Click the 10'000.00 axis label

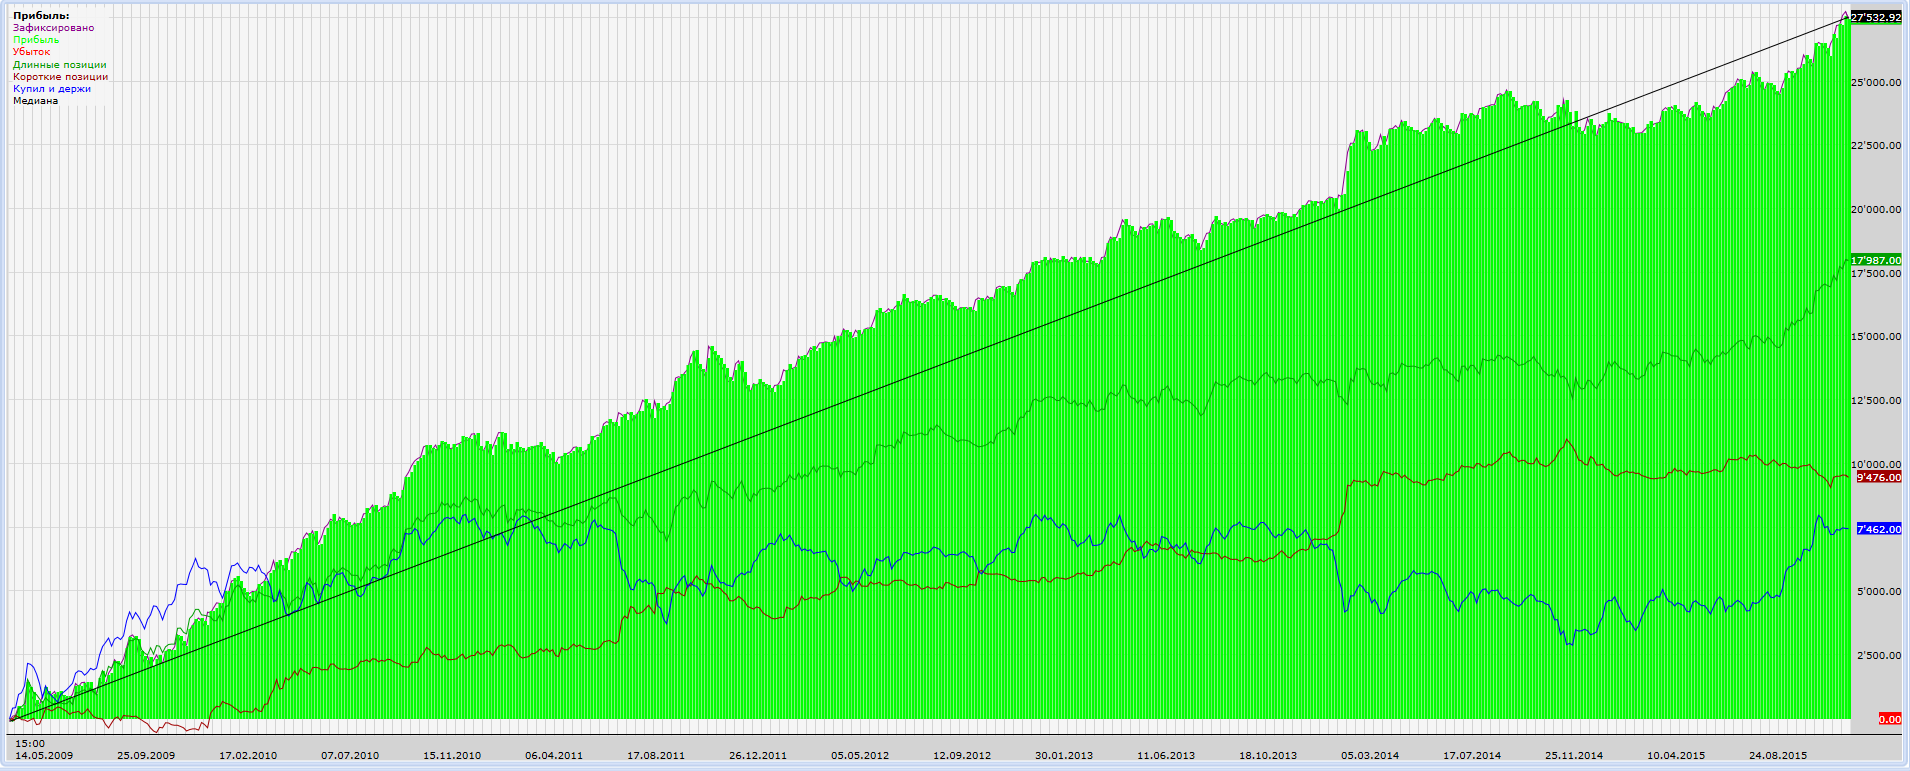coord(1877,465)
